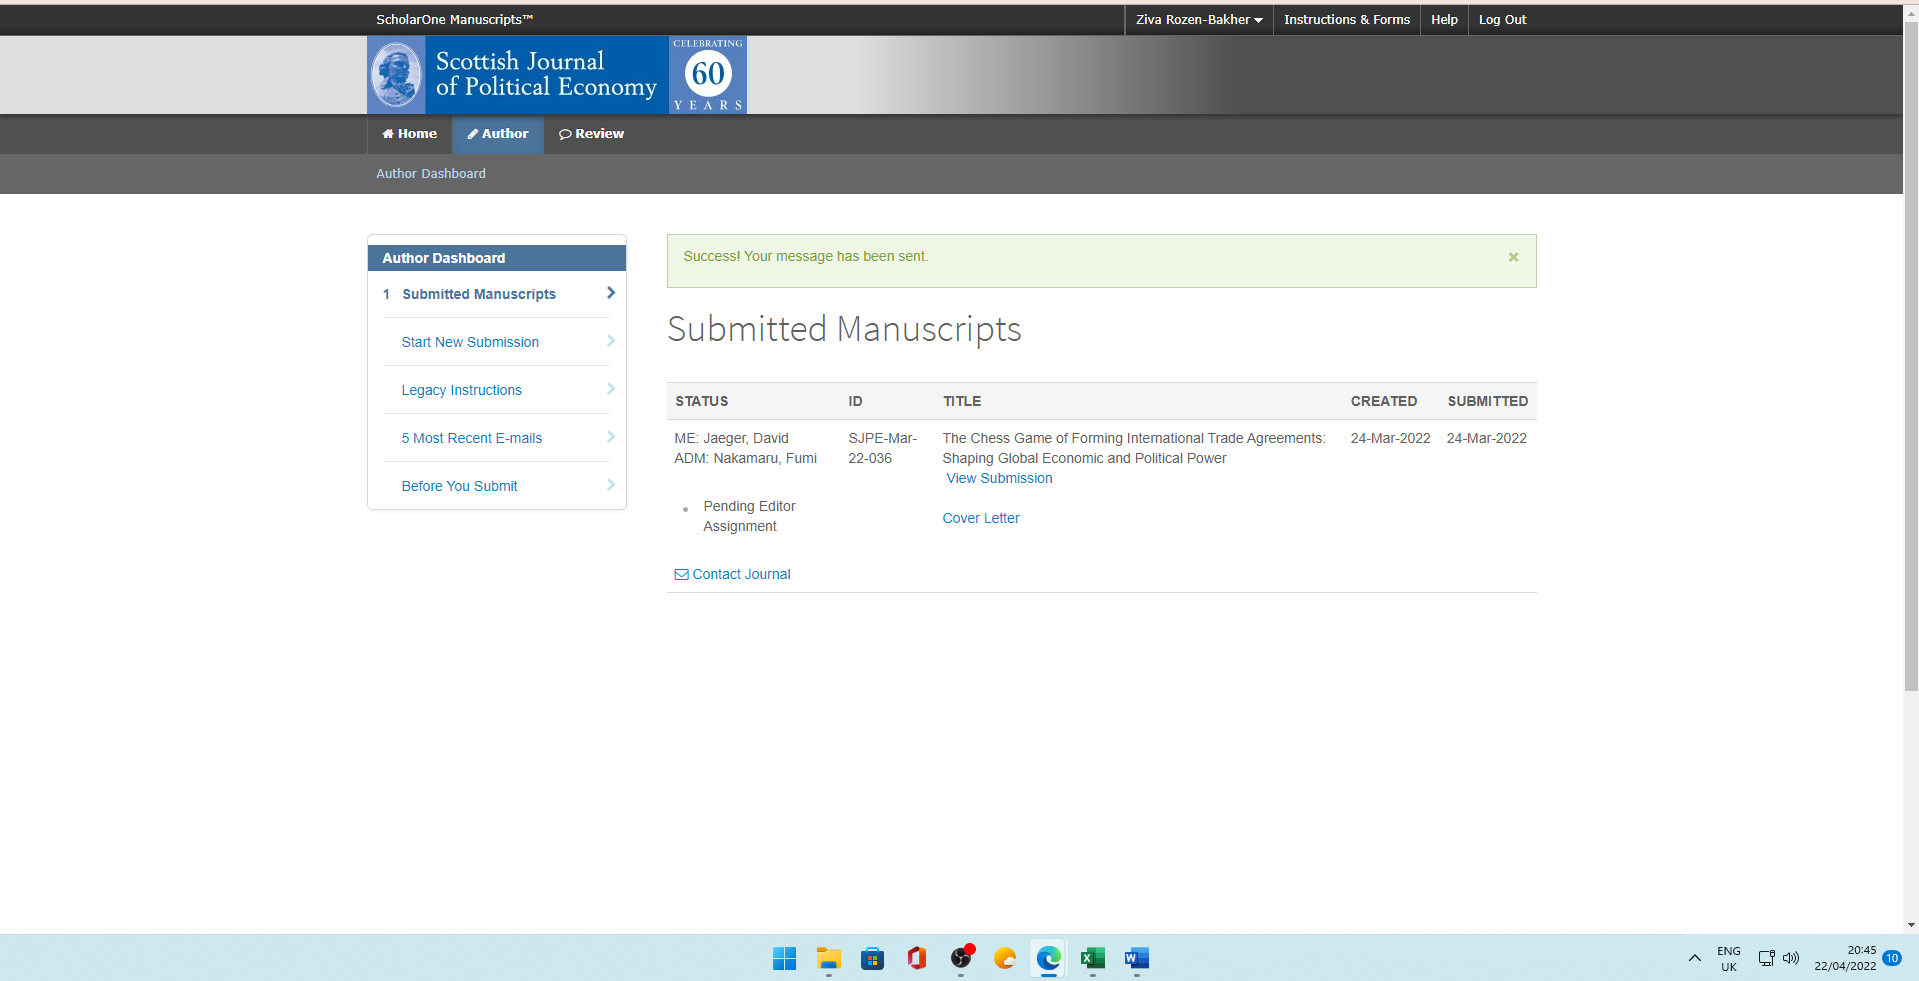
Task: Open Instructions & Forms
Action: tap(1346, 20)
